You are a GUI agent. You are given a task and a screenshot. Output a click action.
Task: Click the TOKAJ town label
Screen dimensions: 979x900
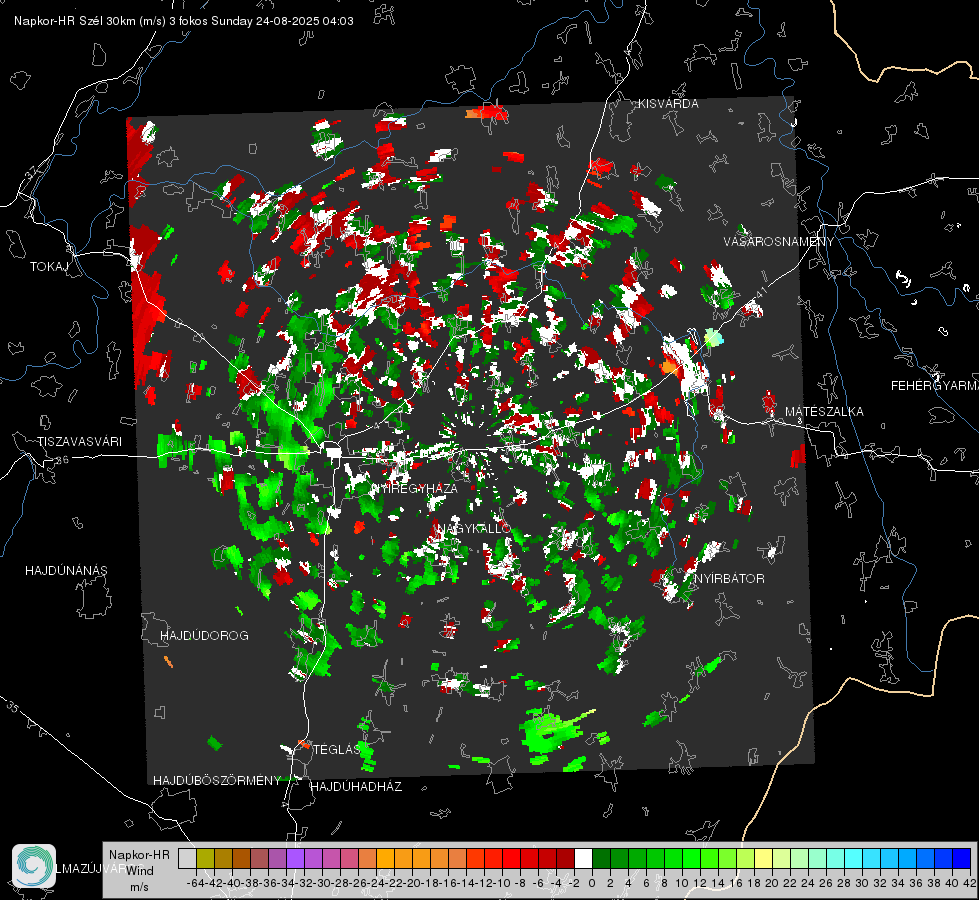(49, 267)
